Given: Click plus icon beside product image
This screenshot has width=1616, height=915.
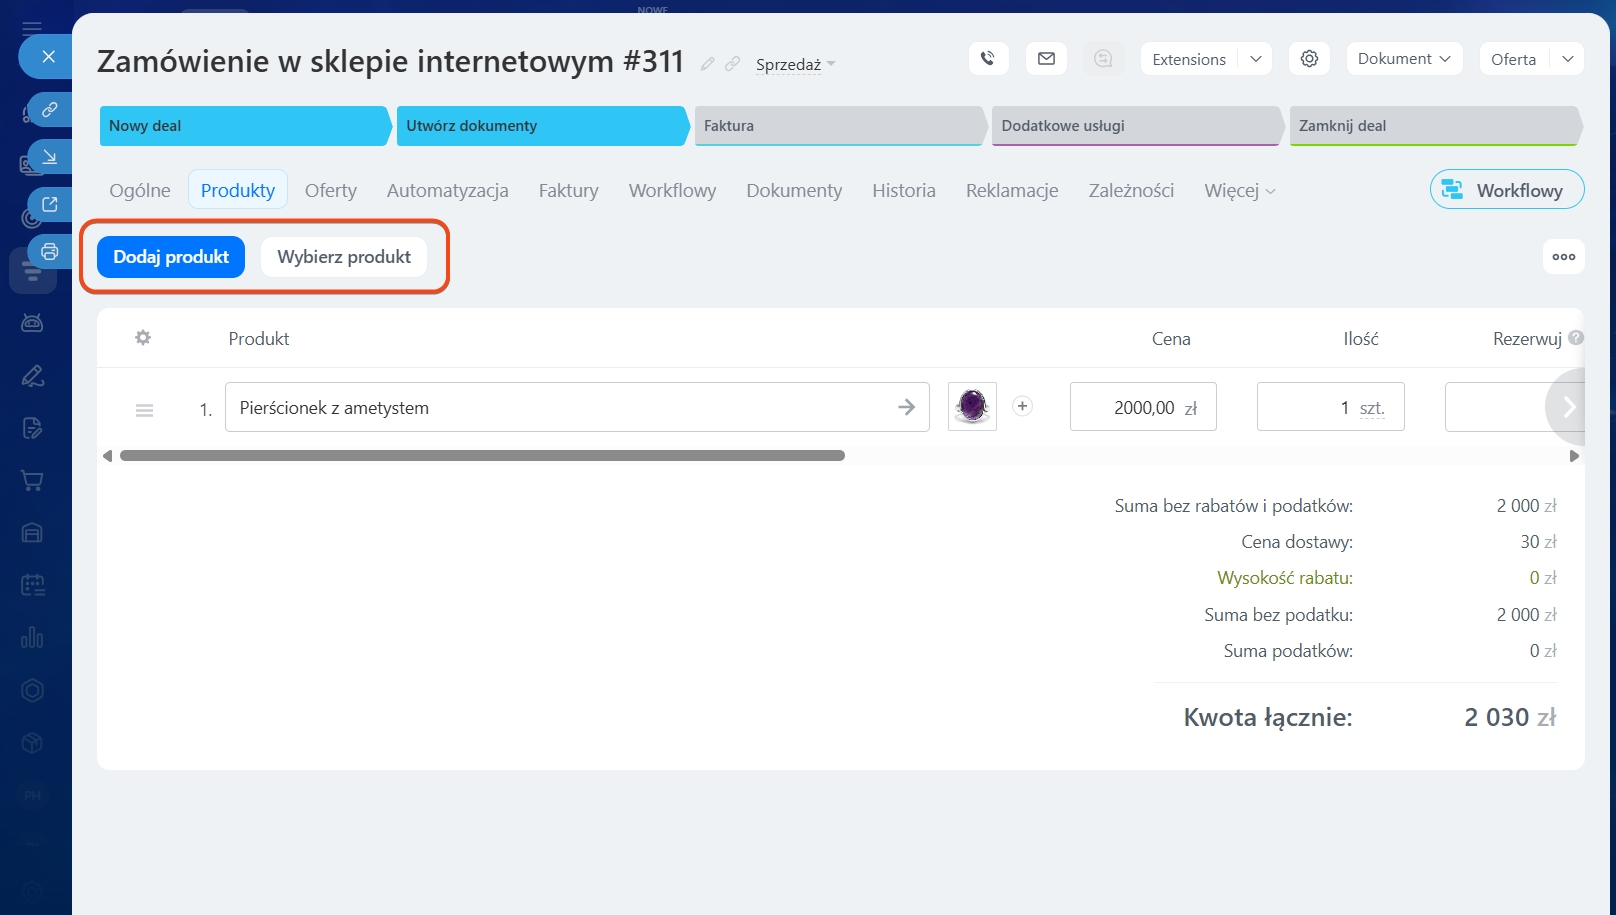Looking at the screenshot, I should tap(1022, 406).
